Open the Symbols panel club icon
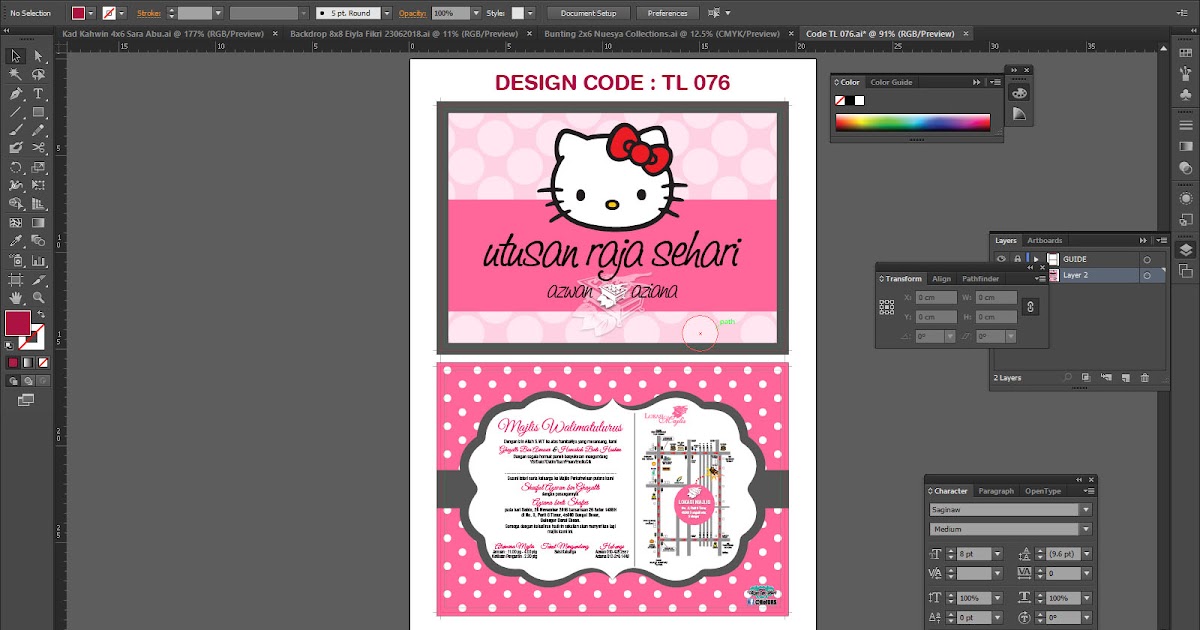 tap(1185, 93)
